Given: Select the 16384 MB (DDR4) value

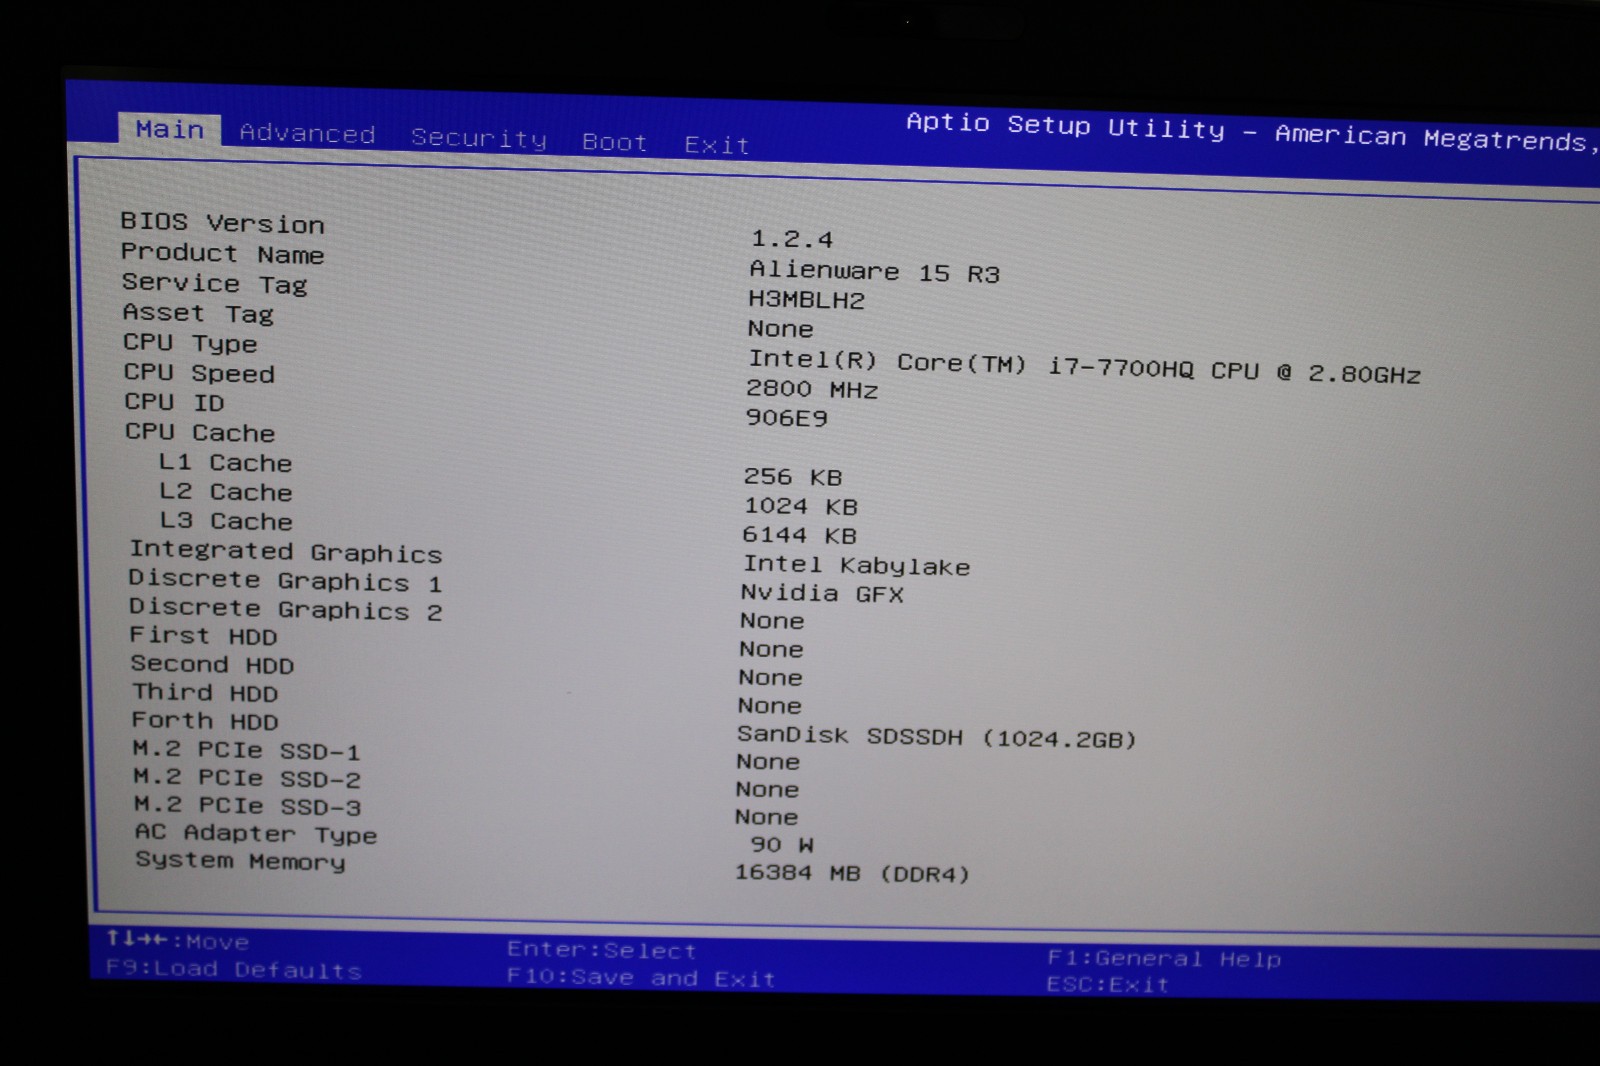Looking at the screenshot, I should coord(852,873).
